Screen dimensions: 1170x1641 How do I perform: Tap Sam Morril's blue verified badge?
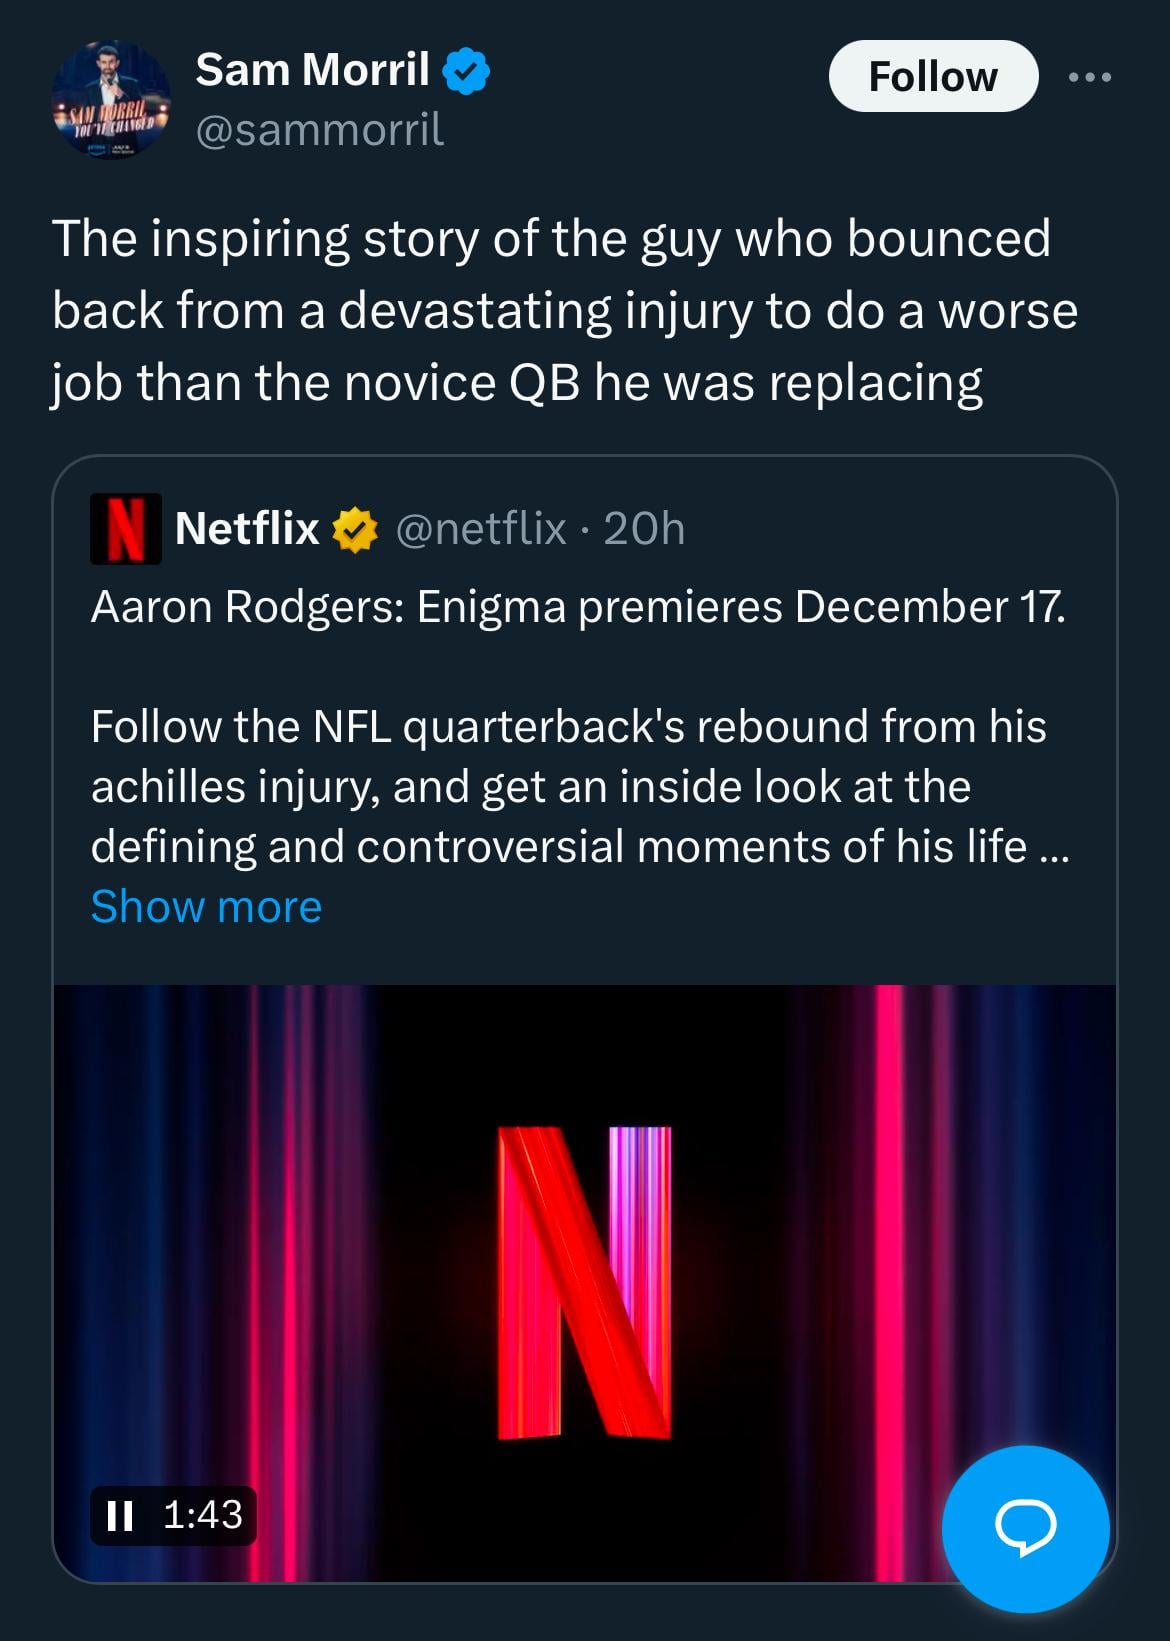466,72
